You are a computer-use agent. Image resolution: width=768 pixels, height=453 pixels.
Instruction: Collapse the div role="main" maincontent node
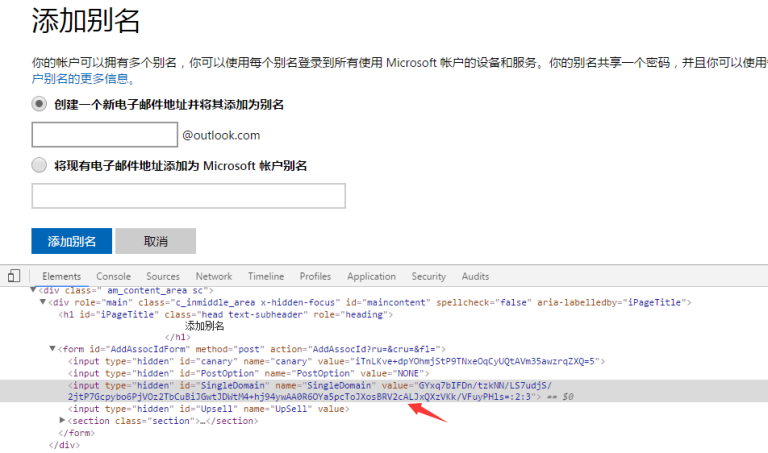(x=43, y=302)
